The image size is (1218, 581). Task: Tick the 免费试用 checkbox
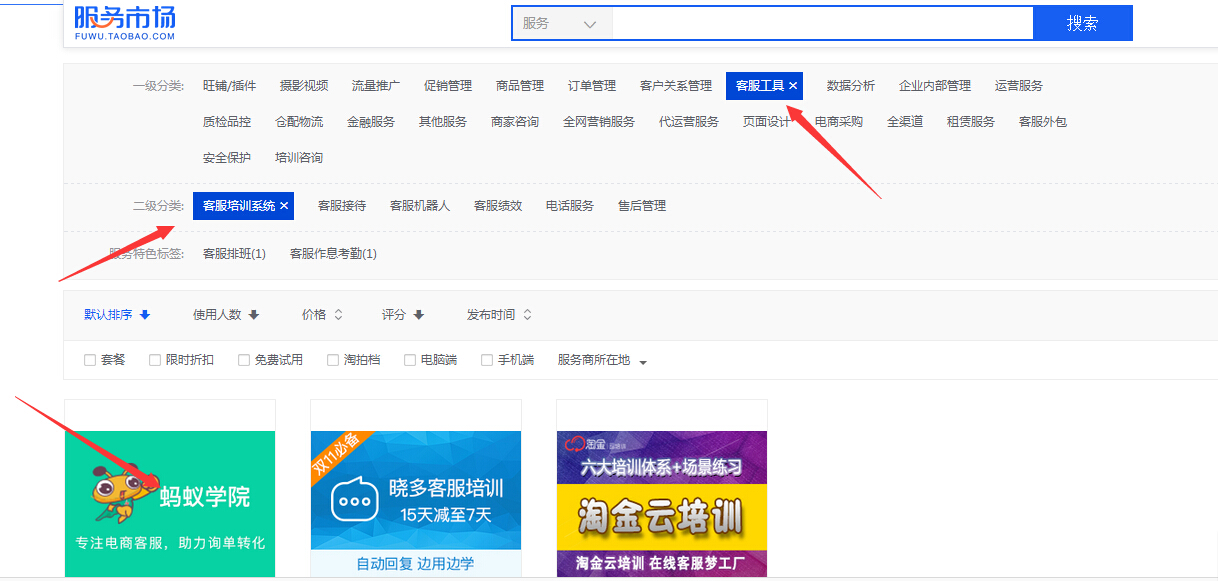(244, 360)
